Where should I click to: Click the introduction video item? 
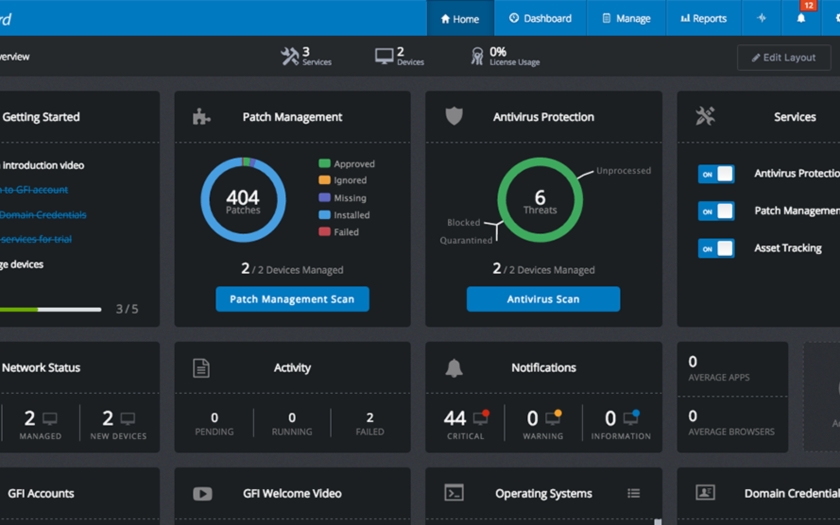coord(42,165)
